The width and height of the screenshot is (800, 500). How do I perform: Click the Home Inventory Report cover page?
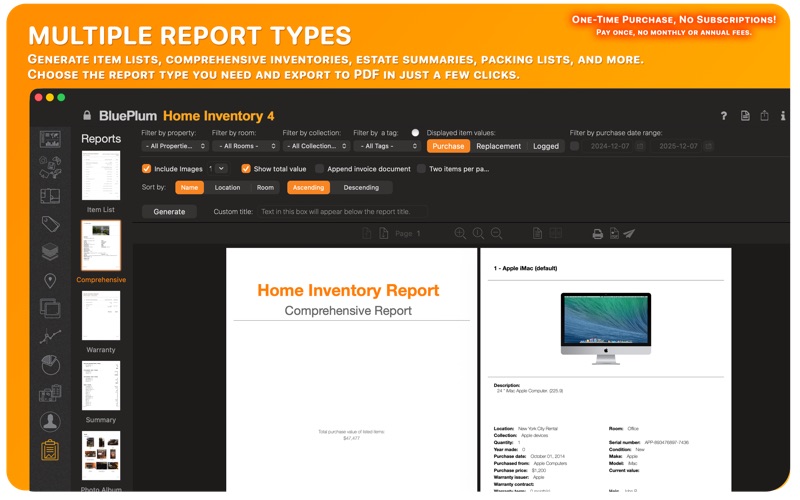pos(352,370)
